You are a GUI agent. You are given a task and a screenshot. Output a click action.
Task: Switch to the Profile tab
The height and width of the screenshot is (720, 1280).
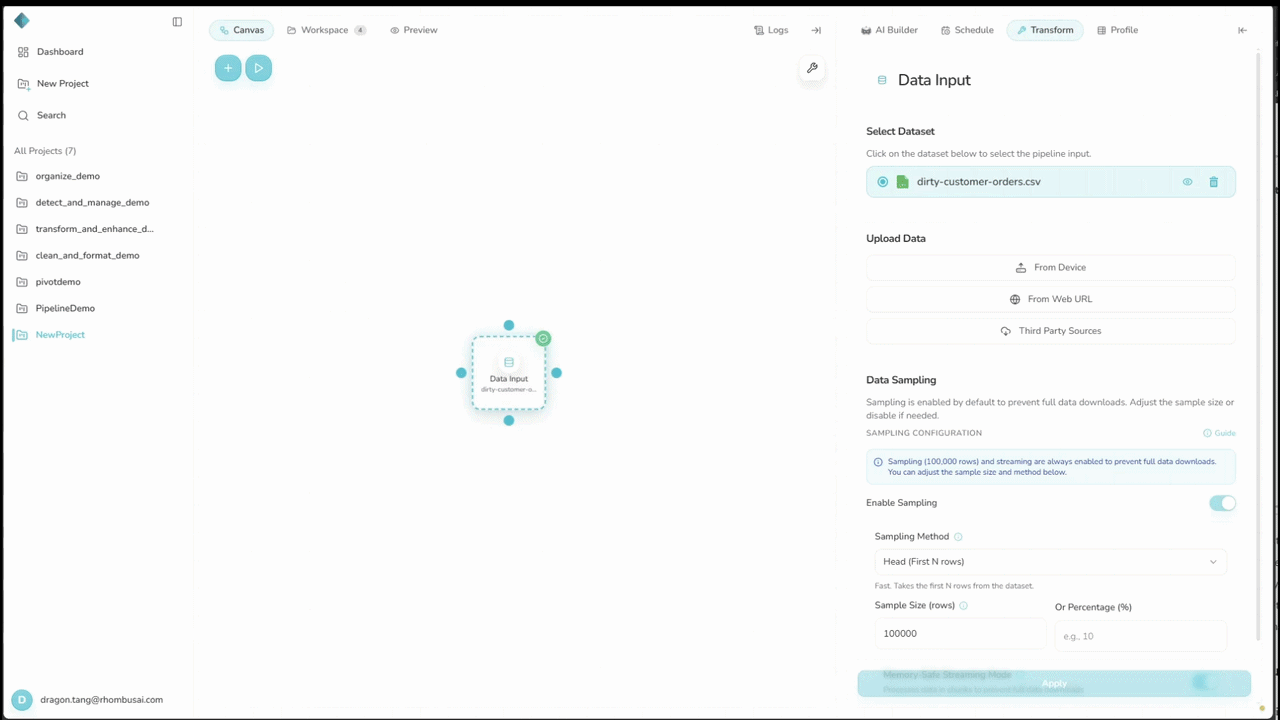pyautogui.click(x=1117, y=30)
